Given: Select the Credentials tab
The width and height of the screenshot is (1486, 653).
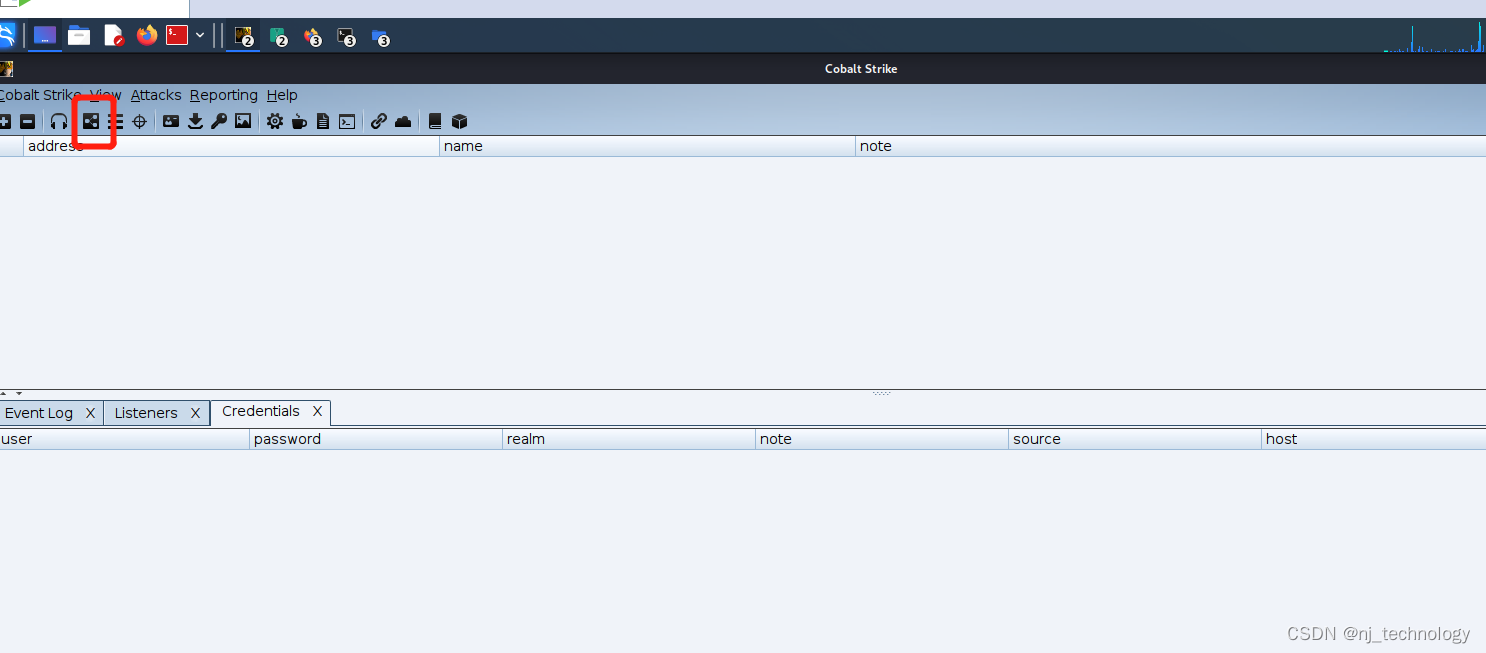Looking at the screenshot, I should [x=261, y=411].
